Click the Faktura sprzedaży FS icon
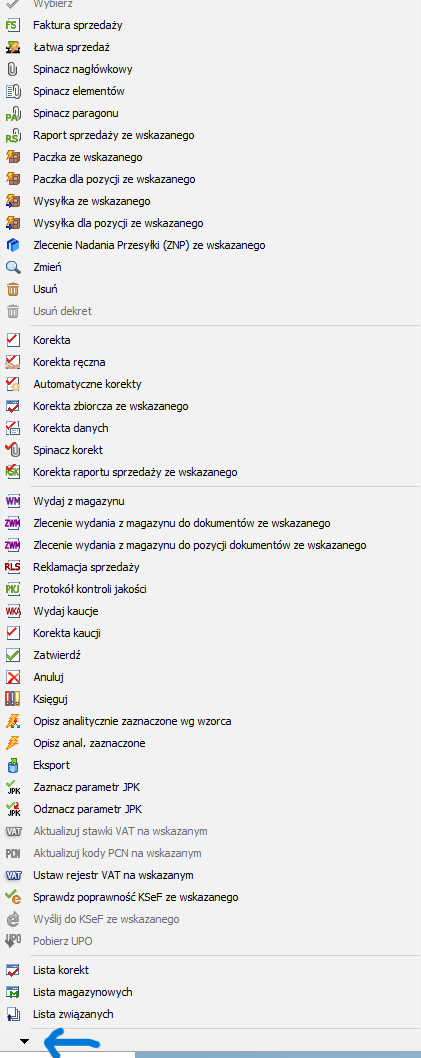The image size is (421, 1058). 13,25
